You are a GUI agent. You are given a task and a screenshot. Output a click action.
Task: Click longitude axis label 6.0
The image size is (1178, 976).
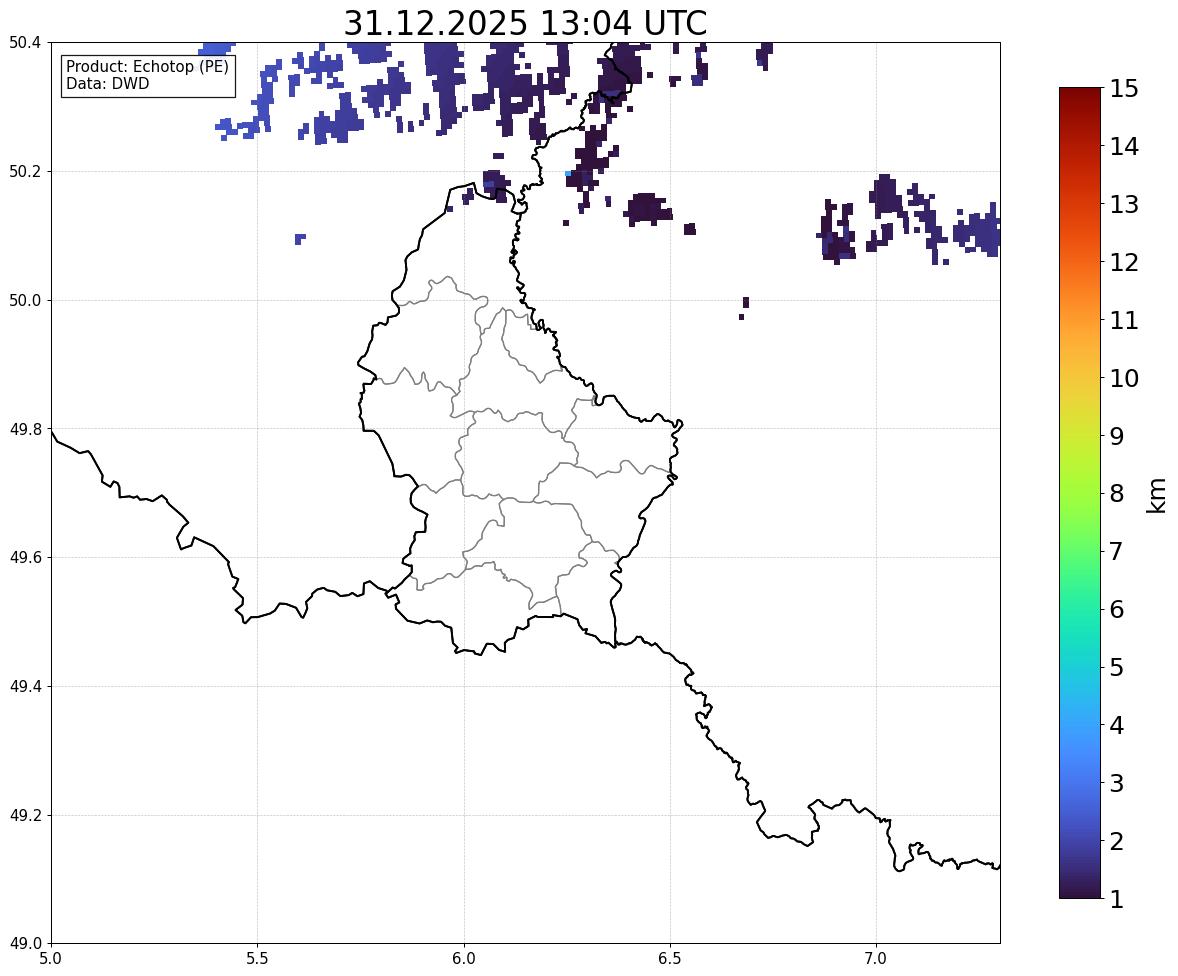tap(464, 959)
